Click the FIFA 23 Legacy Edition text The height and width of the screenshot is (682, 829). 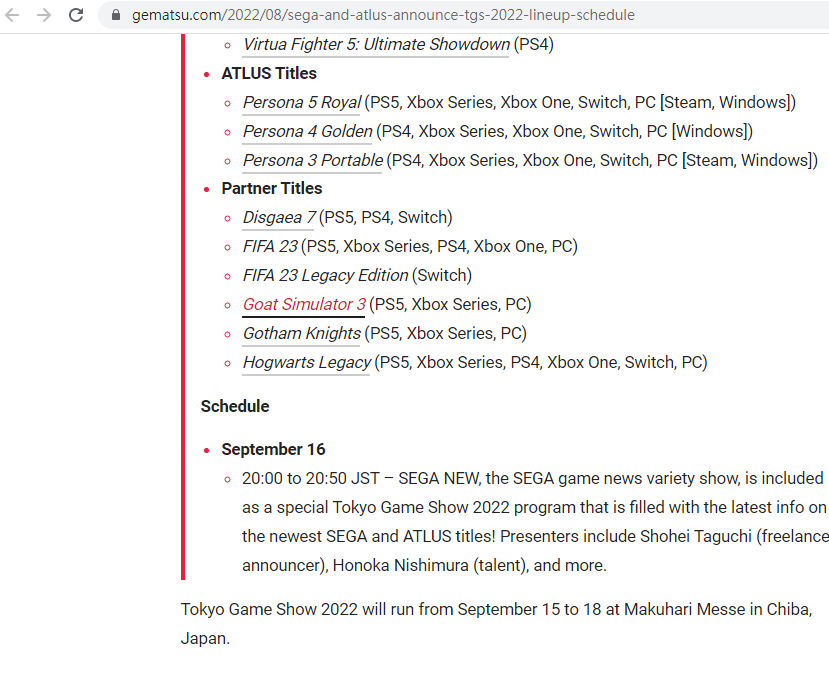tap(325, 275)
